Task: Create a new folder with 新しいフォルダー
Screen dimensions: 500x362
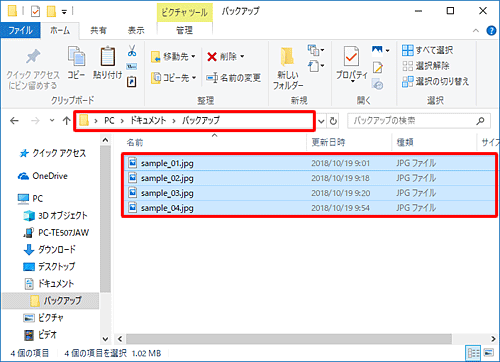Action: [x=288, y=68]
